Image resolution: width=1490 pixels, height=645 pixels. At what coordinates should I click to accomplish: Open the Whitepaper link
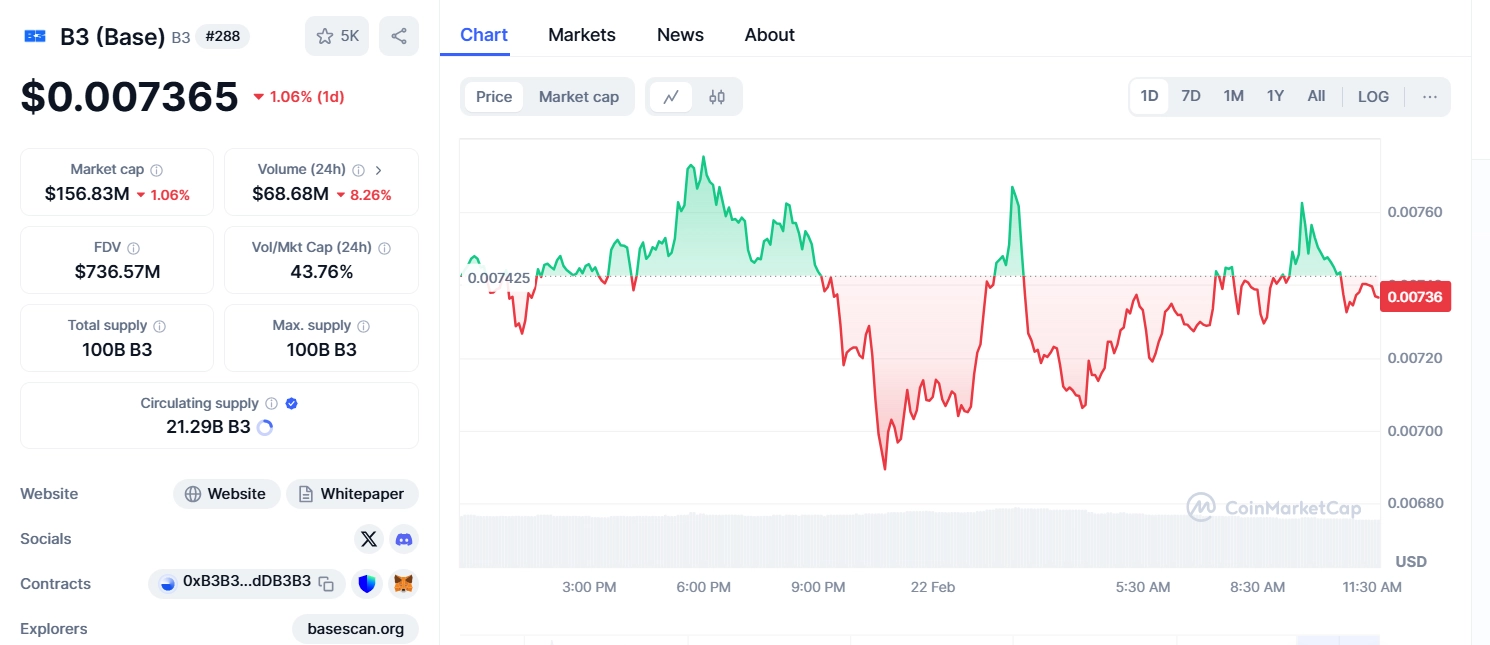(352, 494)
